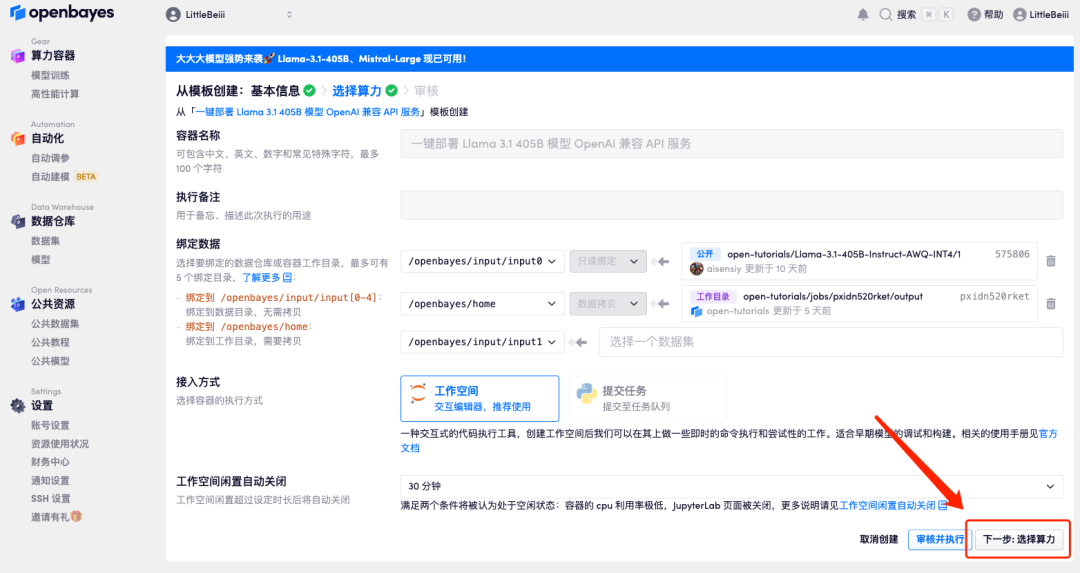The image size is (1080, 573).
Task: Click the arrow icon beside 数据拷贝
Action: click(x=660, y=304)
